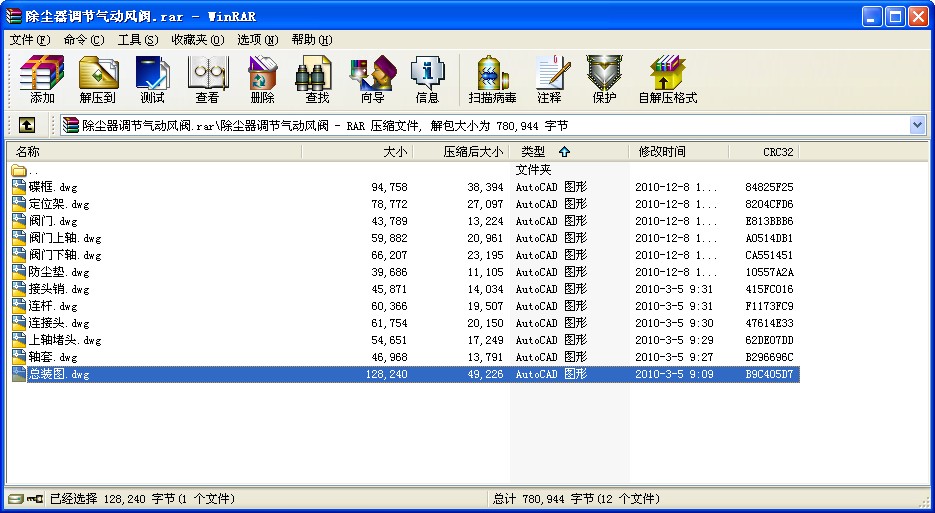The height and width of the screenshot is (513, 935).
Task: Open the 文件(F) menu
Action: pyautogui.click(x=30, y=40)
